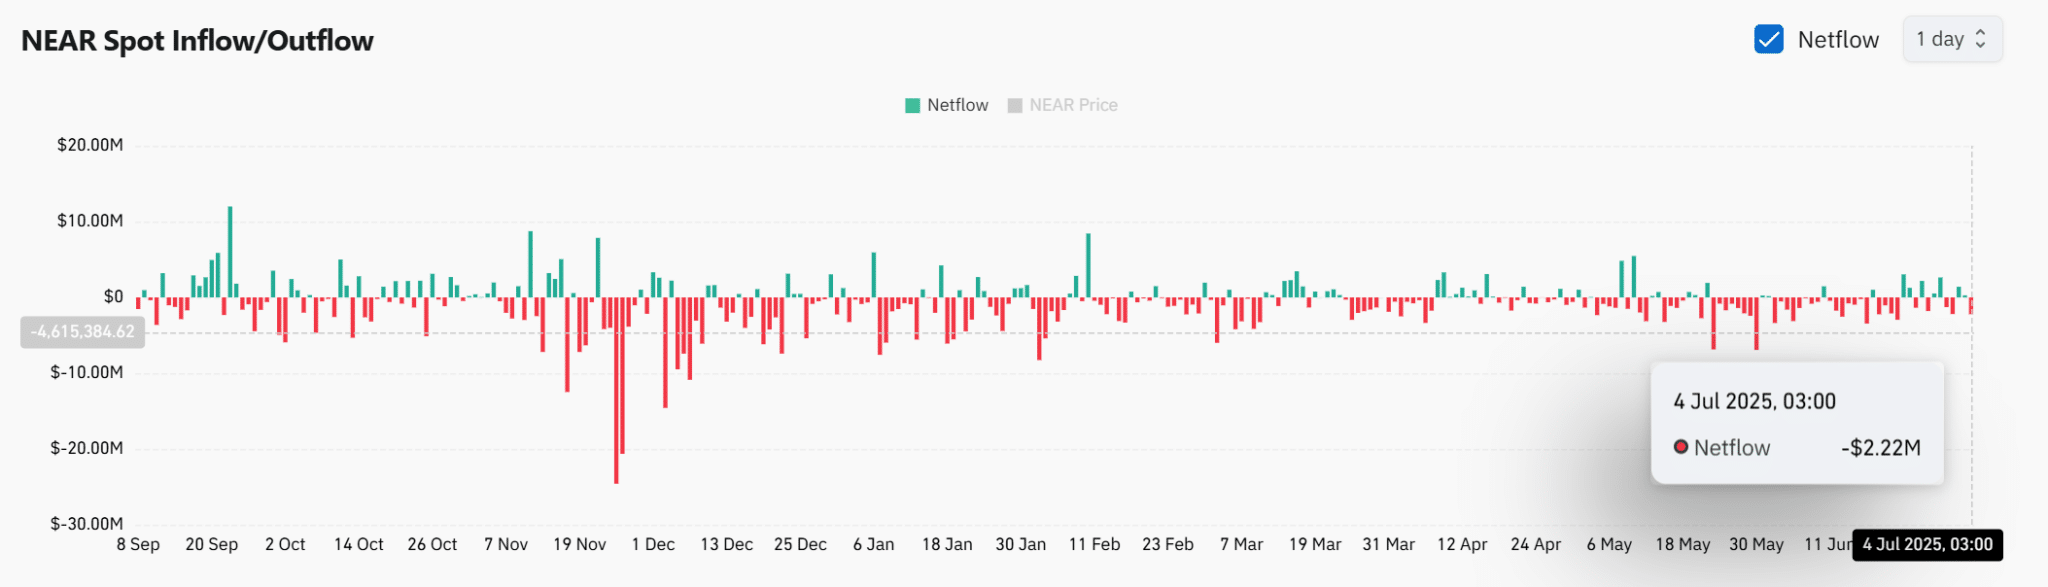This screenshot has height=587, width=2048.
Task: Uncheck the Netflow checkbox
Action: click(x=1768, y=39)
